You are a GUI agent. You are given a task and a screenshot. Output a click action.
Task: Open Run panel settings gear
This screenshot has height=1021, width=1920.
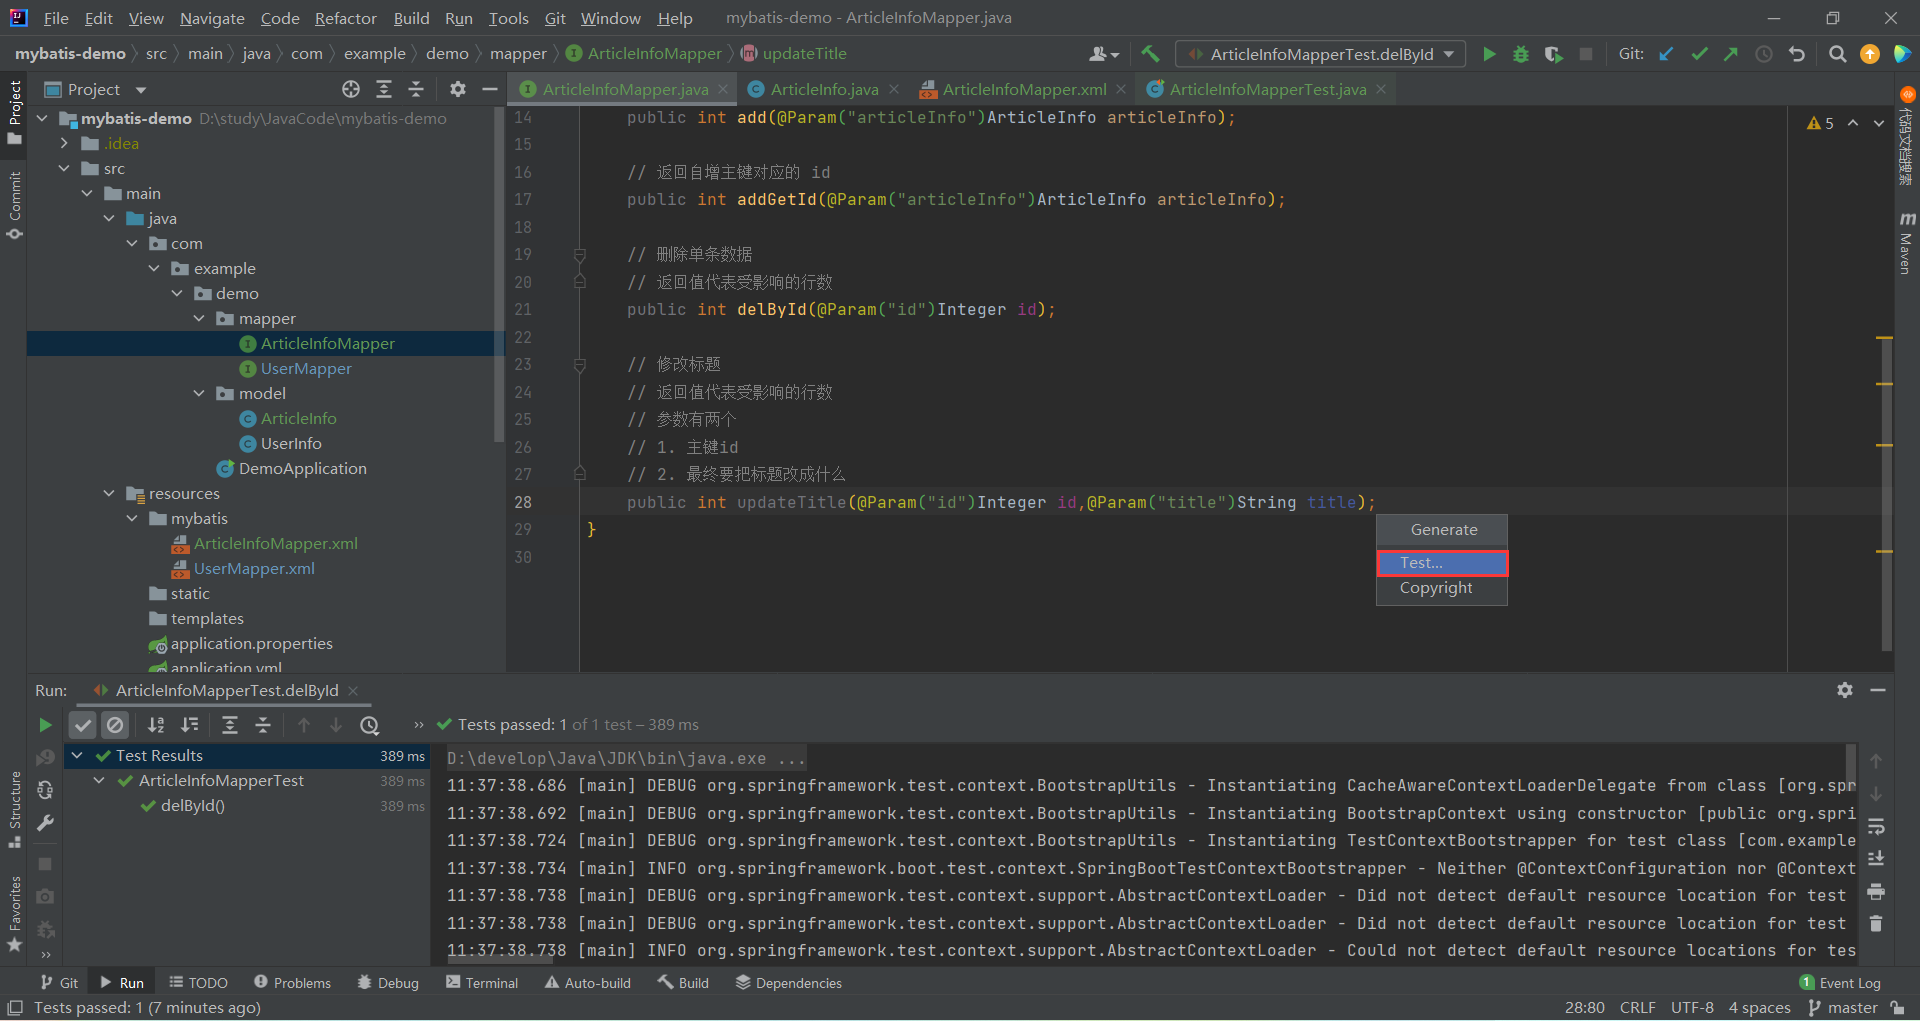tap(1845, 690)
